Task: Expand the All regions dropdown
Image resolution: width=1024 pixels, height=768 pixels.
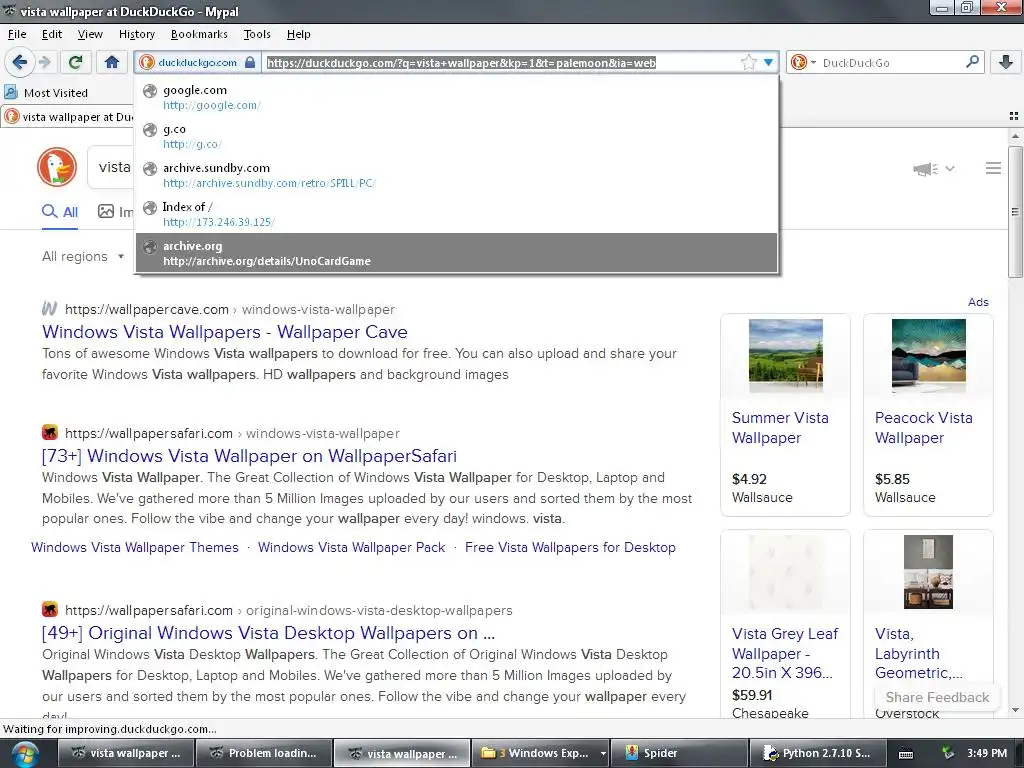Action: pyautogui.click(x=83, y=257)
